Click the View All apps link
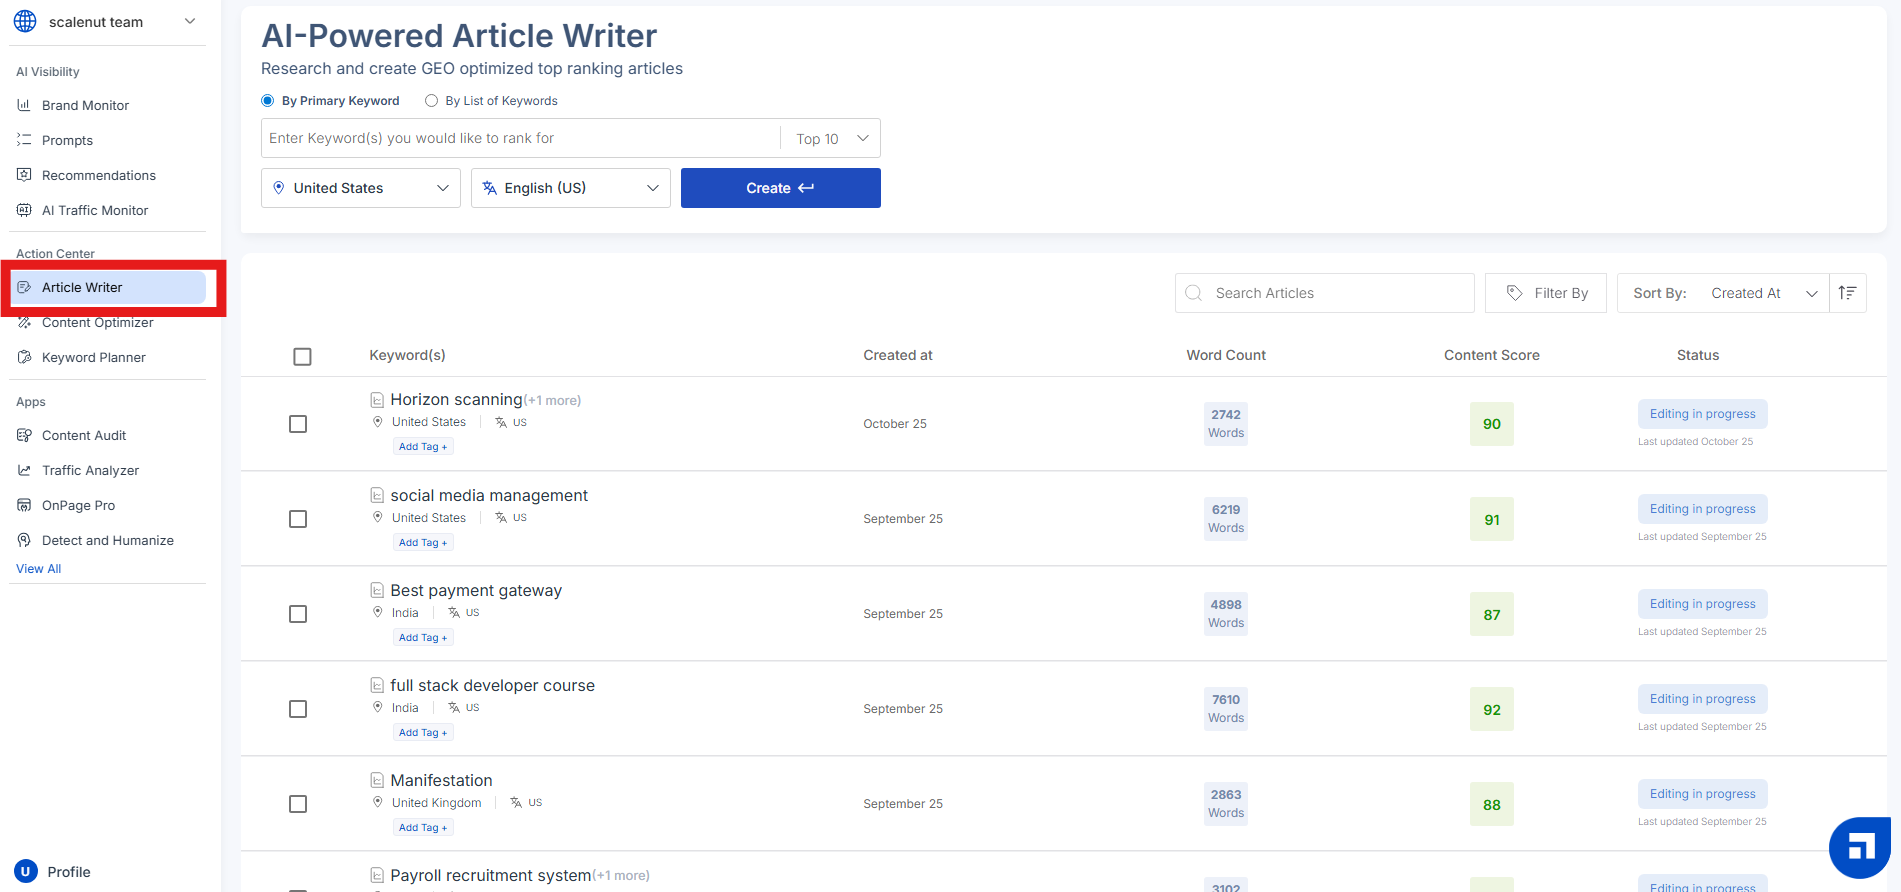Screen dimensions: 1901x892 pos(39,569)
